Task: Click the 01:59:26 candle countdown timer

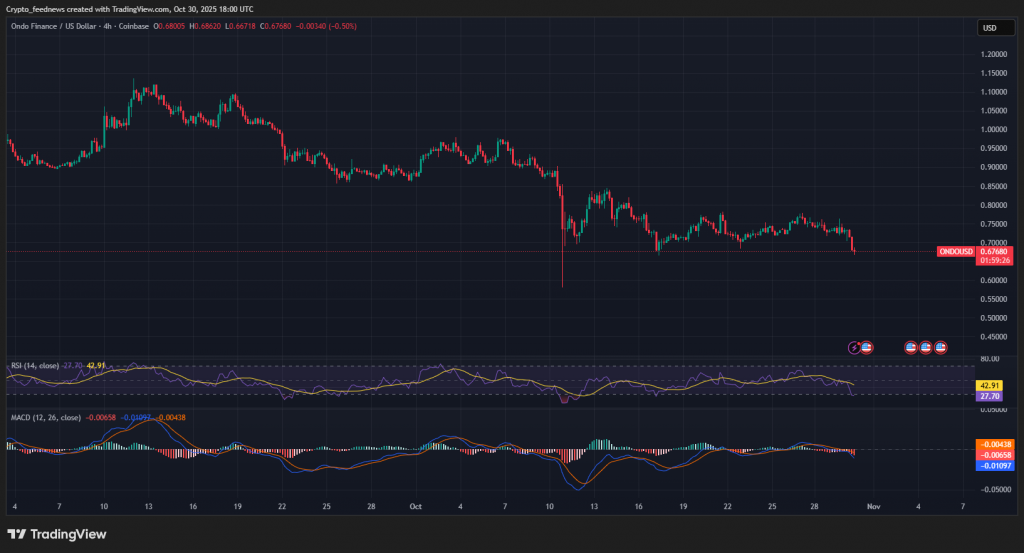Action: tap(996, 260)
